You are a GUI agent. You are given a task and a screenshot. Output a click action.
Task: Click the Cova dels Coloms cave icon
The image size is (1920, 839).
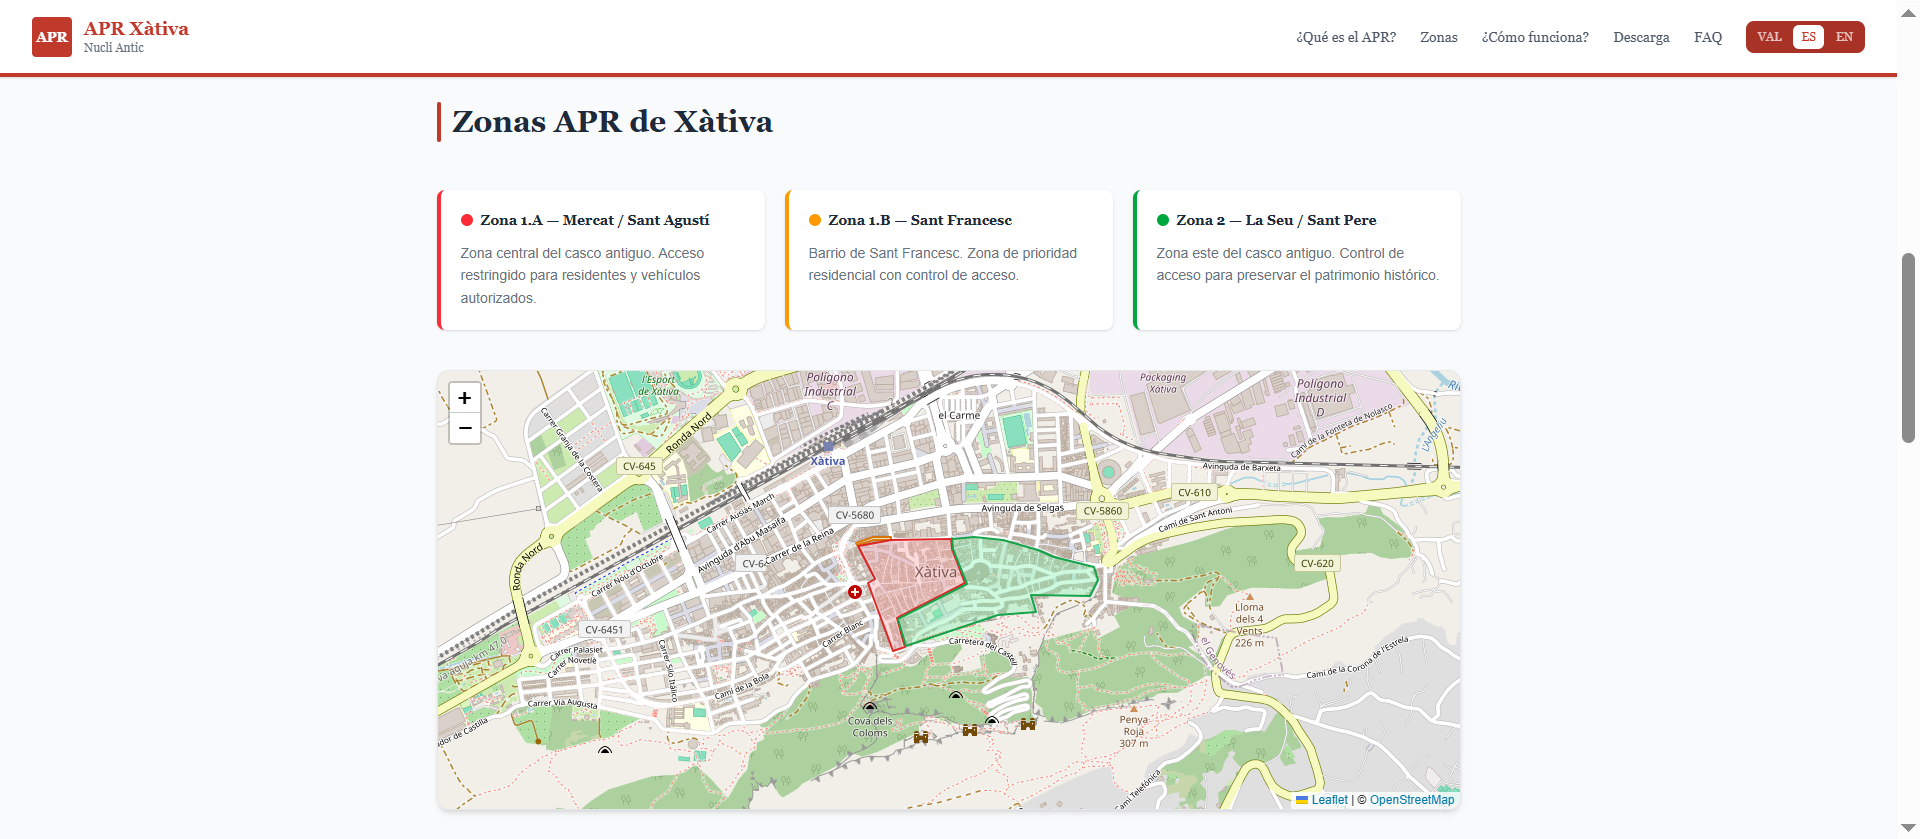[870, 707]
